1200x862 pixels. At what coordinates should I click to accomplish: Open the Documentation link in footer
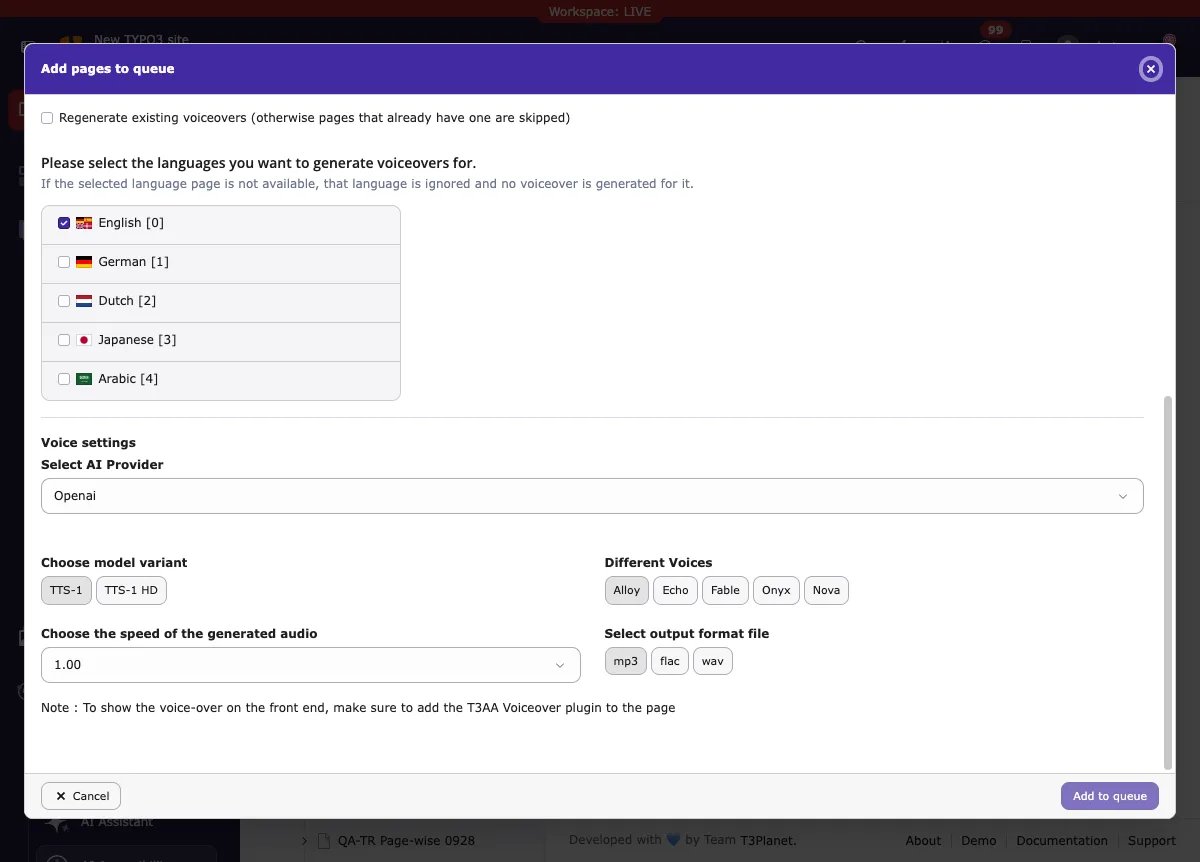(1062, 841)
